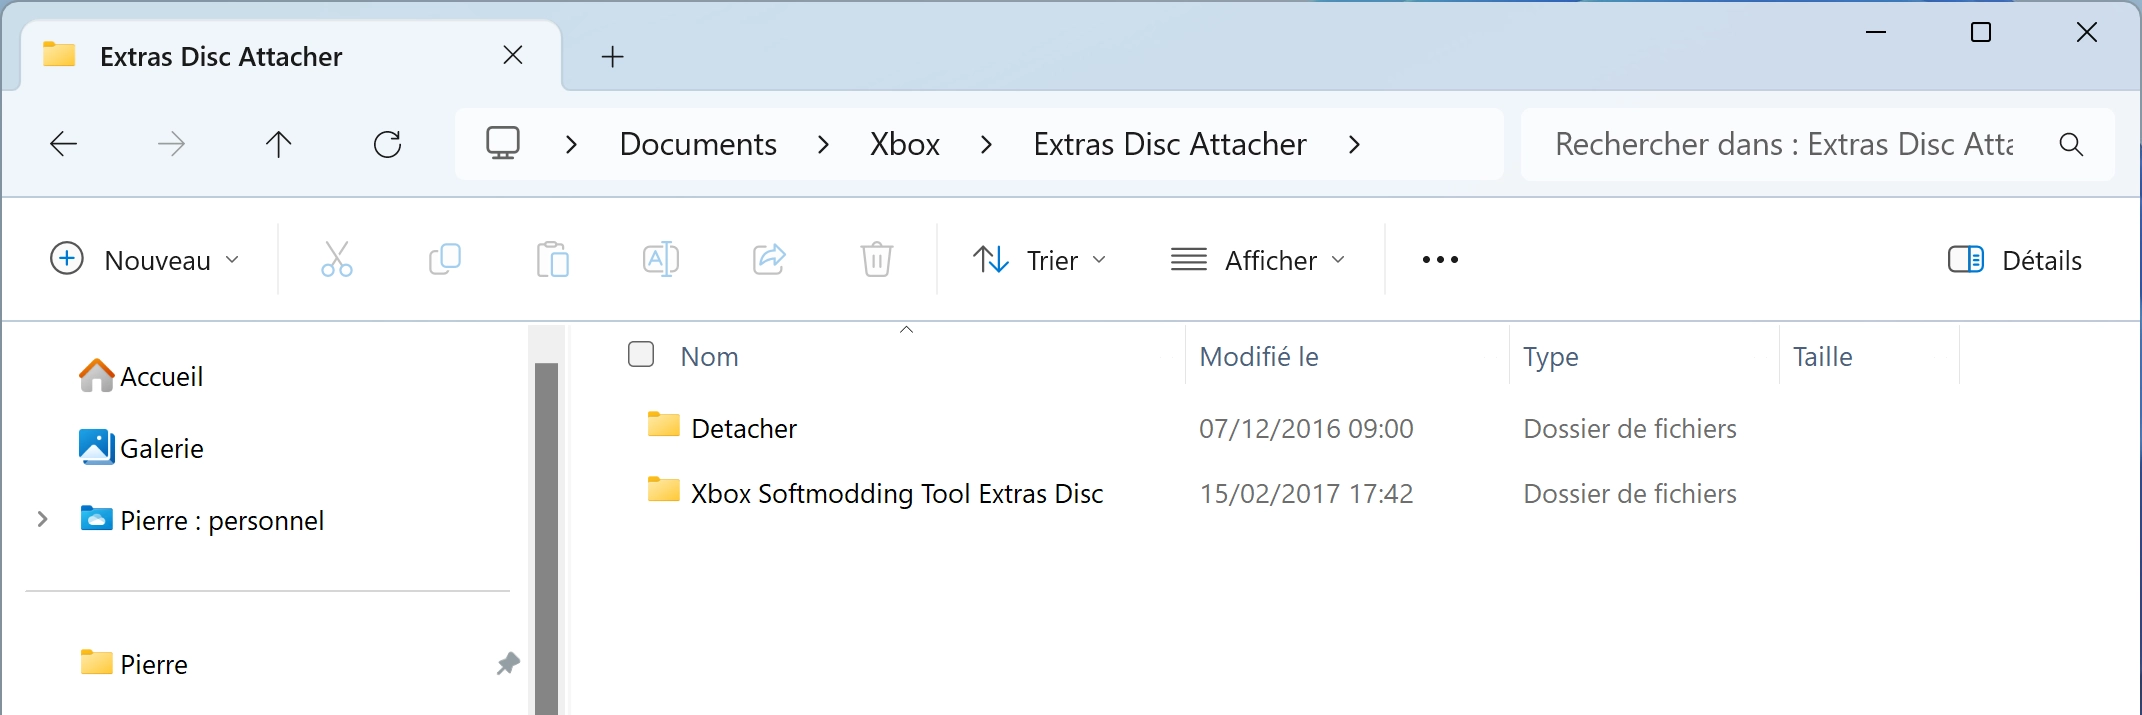2142x715 pixels.
Task: Click the Cut scissors icon
Action: pos(337,260)
